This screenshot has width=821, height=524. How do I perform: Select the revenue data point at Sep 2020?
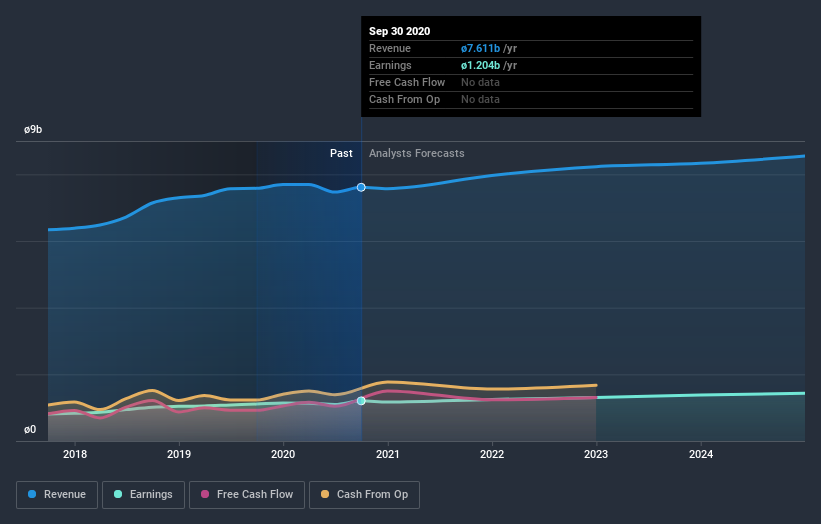pyautogui.click(x=361, y=187)
